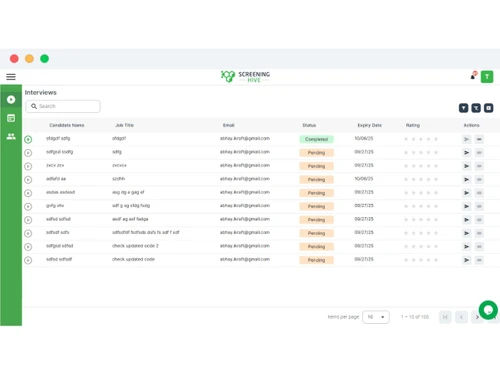500x375 pixels.
Task: Play interview for the szdhh job row
Action: pyautogui.click(x=28, y=180)
